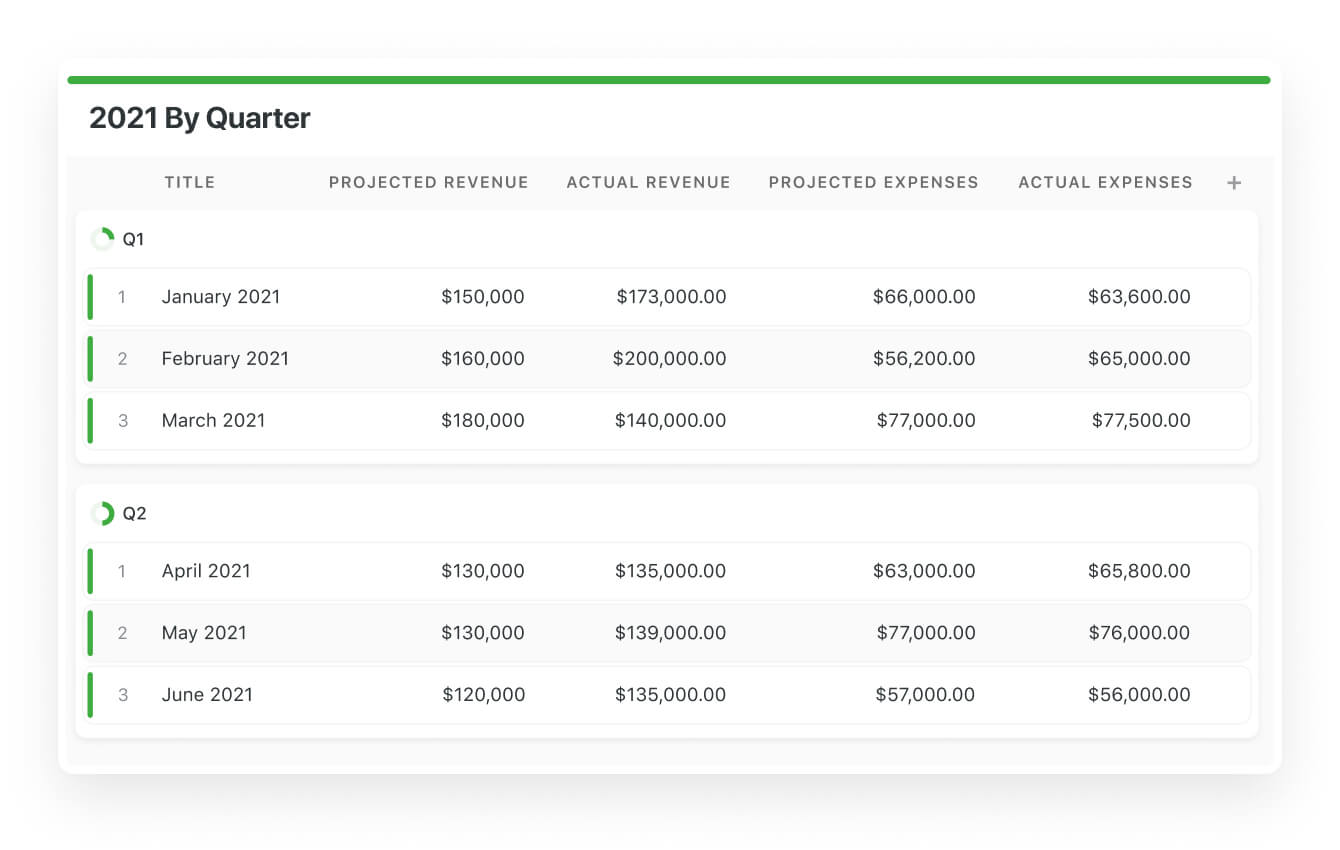Select the Projected Expenses column header
1340x850 pixels.
click(873, 182)
